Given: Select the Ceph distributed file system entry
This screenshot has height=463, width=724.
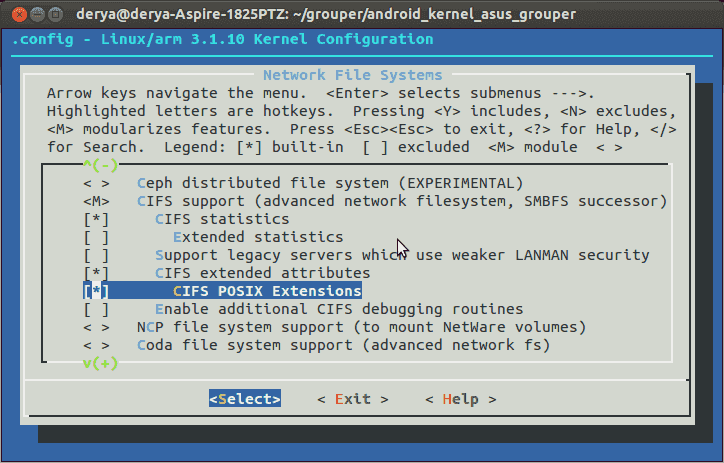Looking at the screenshot, I should 330,183.
